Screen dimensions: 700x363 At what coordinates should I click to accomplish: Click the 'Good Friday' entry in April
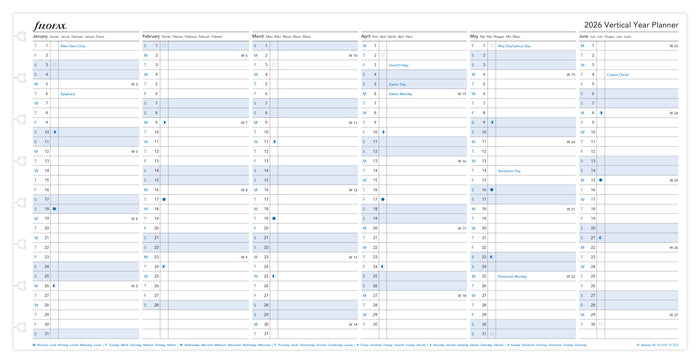click(399, 65)
